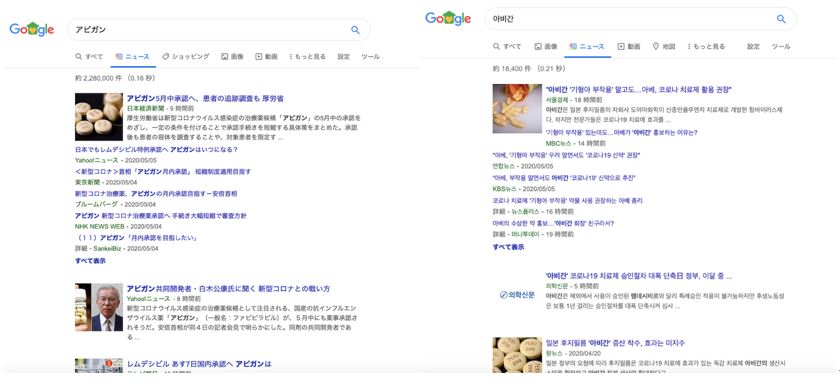Open the 画像 tab on the アビガン page
This screenshot has height=386, width=840.
232,56
